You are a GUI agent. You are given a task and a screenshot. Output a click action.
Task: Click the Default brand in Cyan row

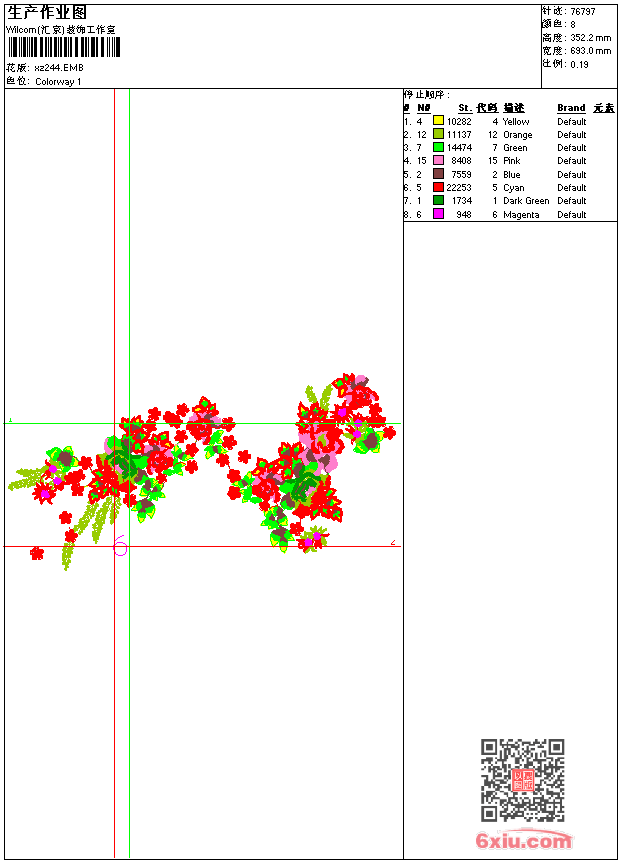pyautogui.click(x=572, y=188)
